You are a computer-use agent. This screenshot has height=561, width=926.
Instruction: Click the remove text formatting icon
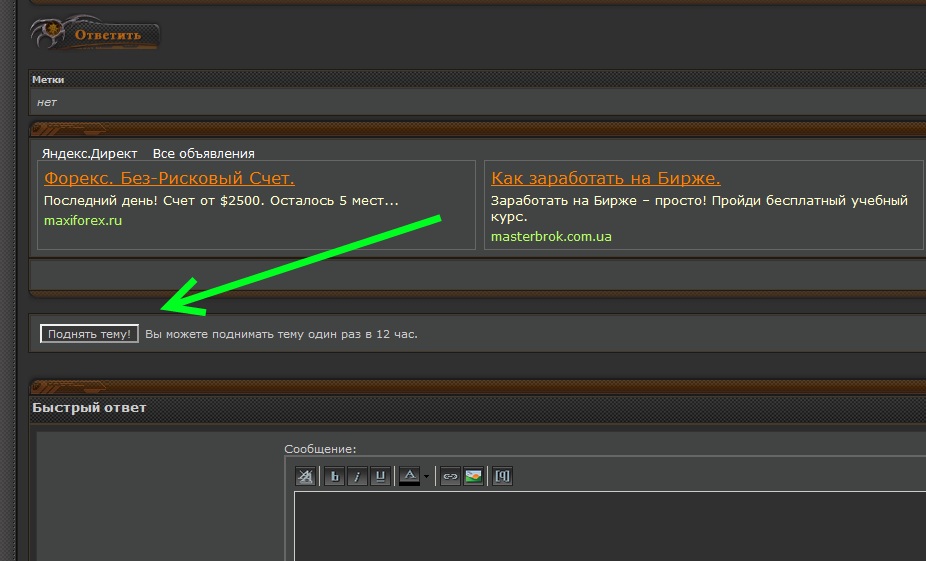(305, 477)
